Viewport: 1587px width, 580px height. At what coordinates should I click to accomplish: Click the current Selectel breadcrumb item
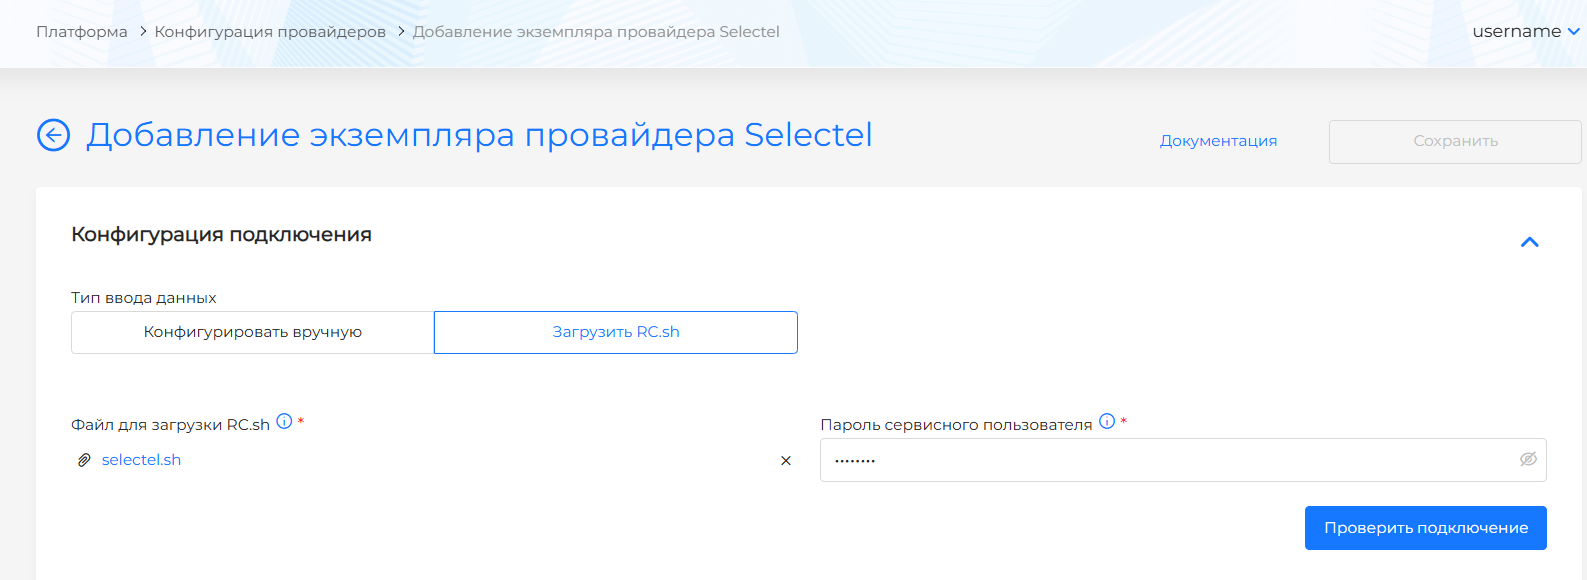[x=596, y=32]
